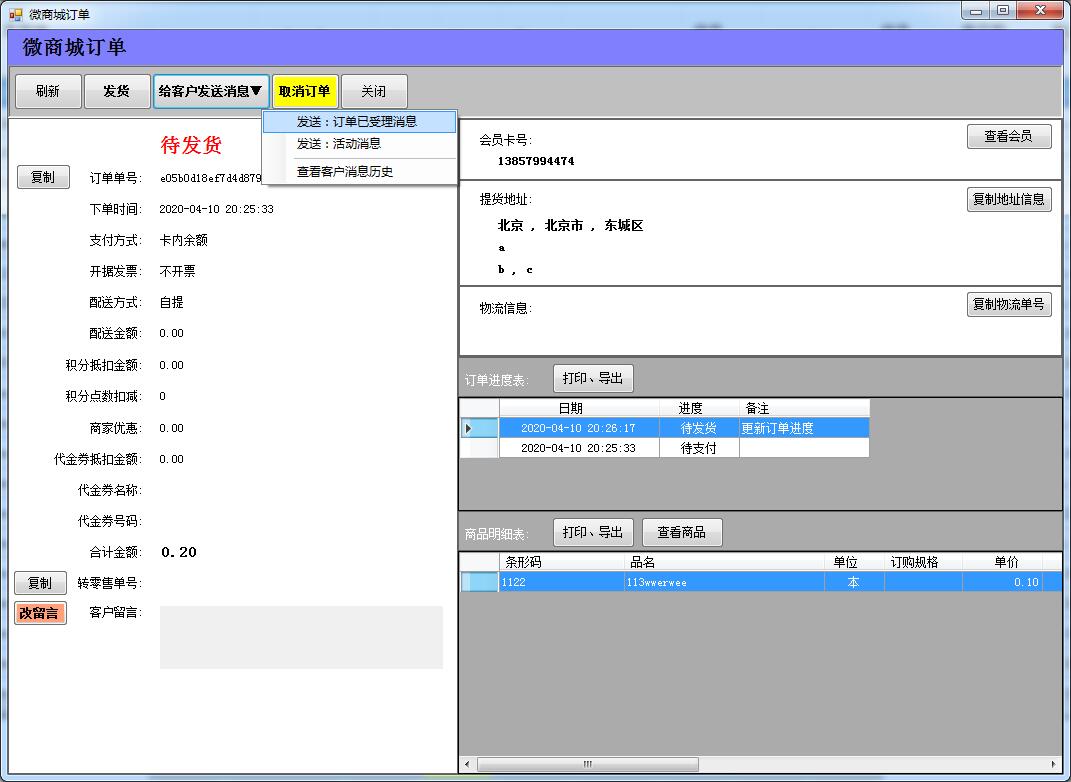
Task: Print or export the 商品明细表
Action: tap(593, 533)
